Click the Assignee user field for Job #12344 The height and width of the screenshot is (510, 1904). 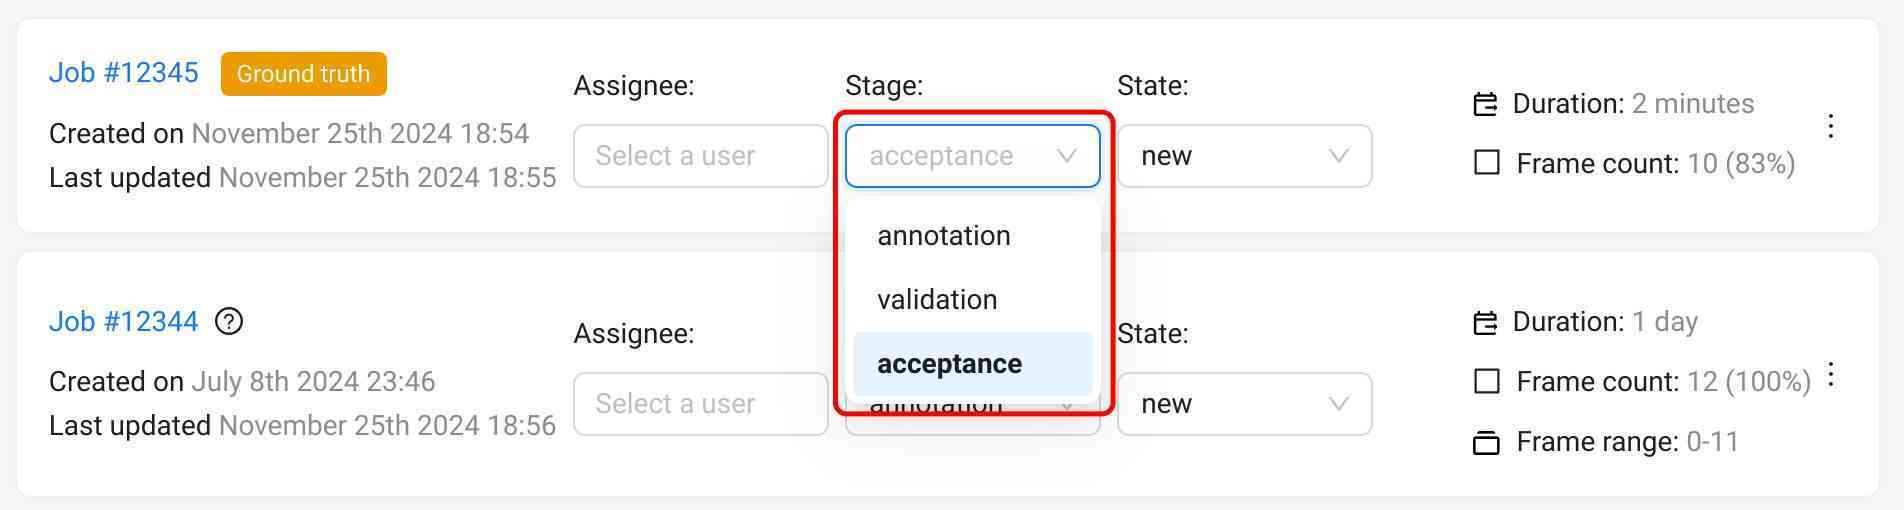tap(700, 404)
